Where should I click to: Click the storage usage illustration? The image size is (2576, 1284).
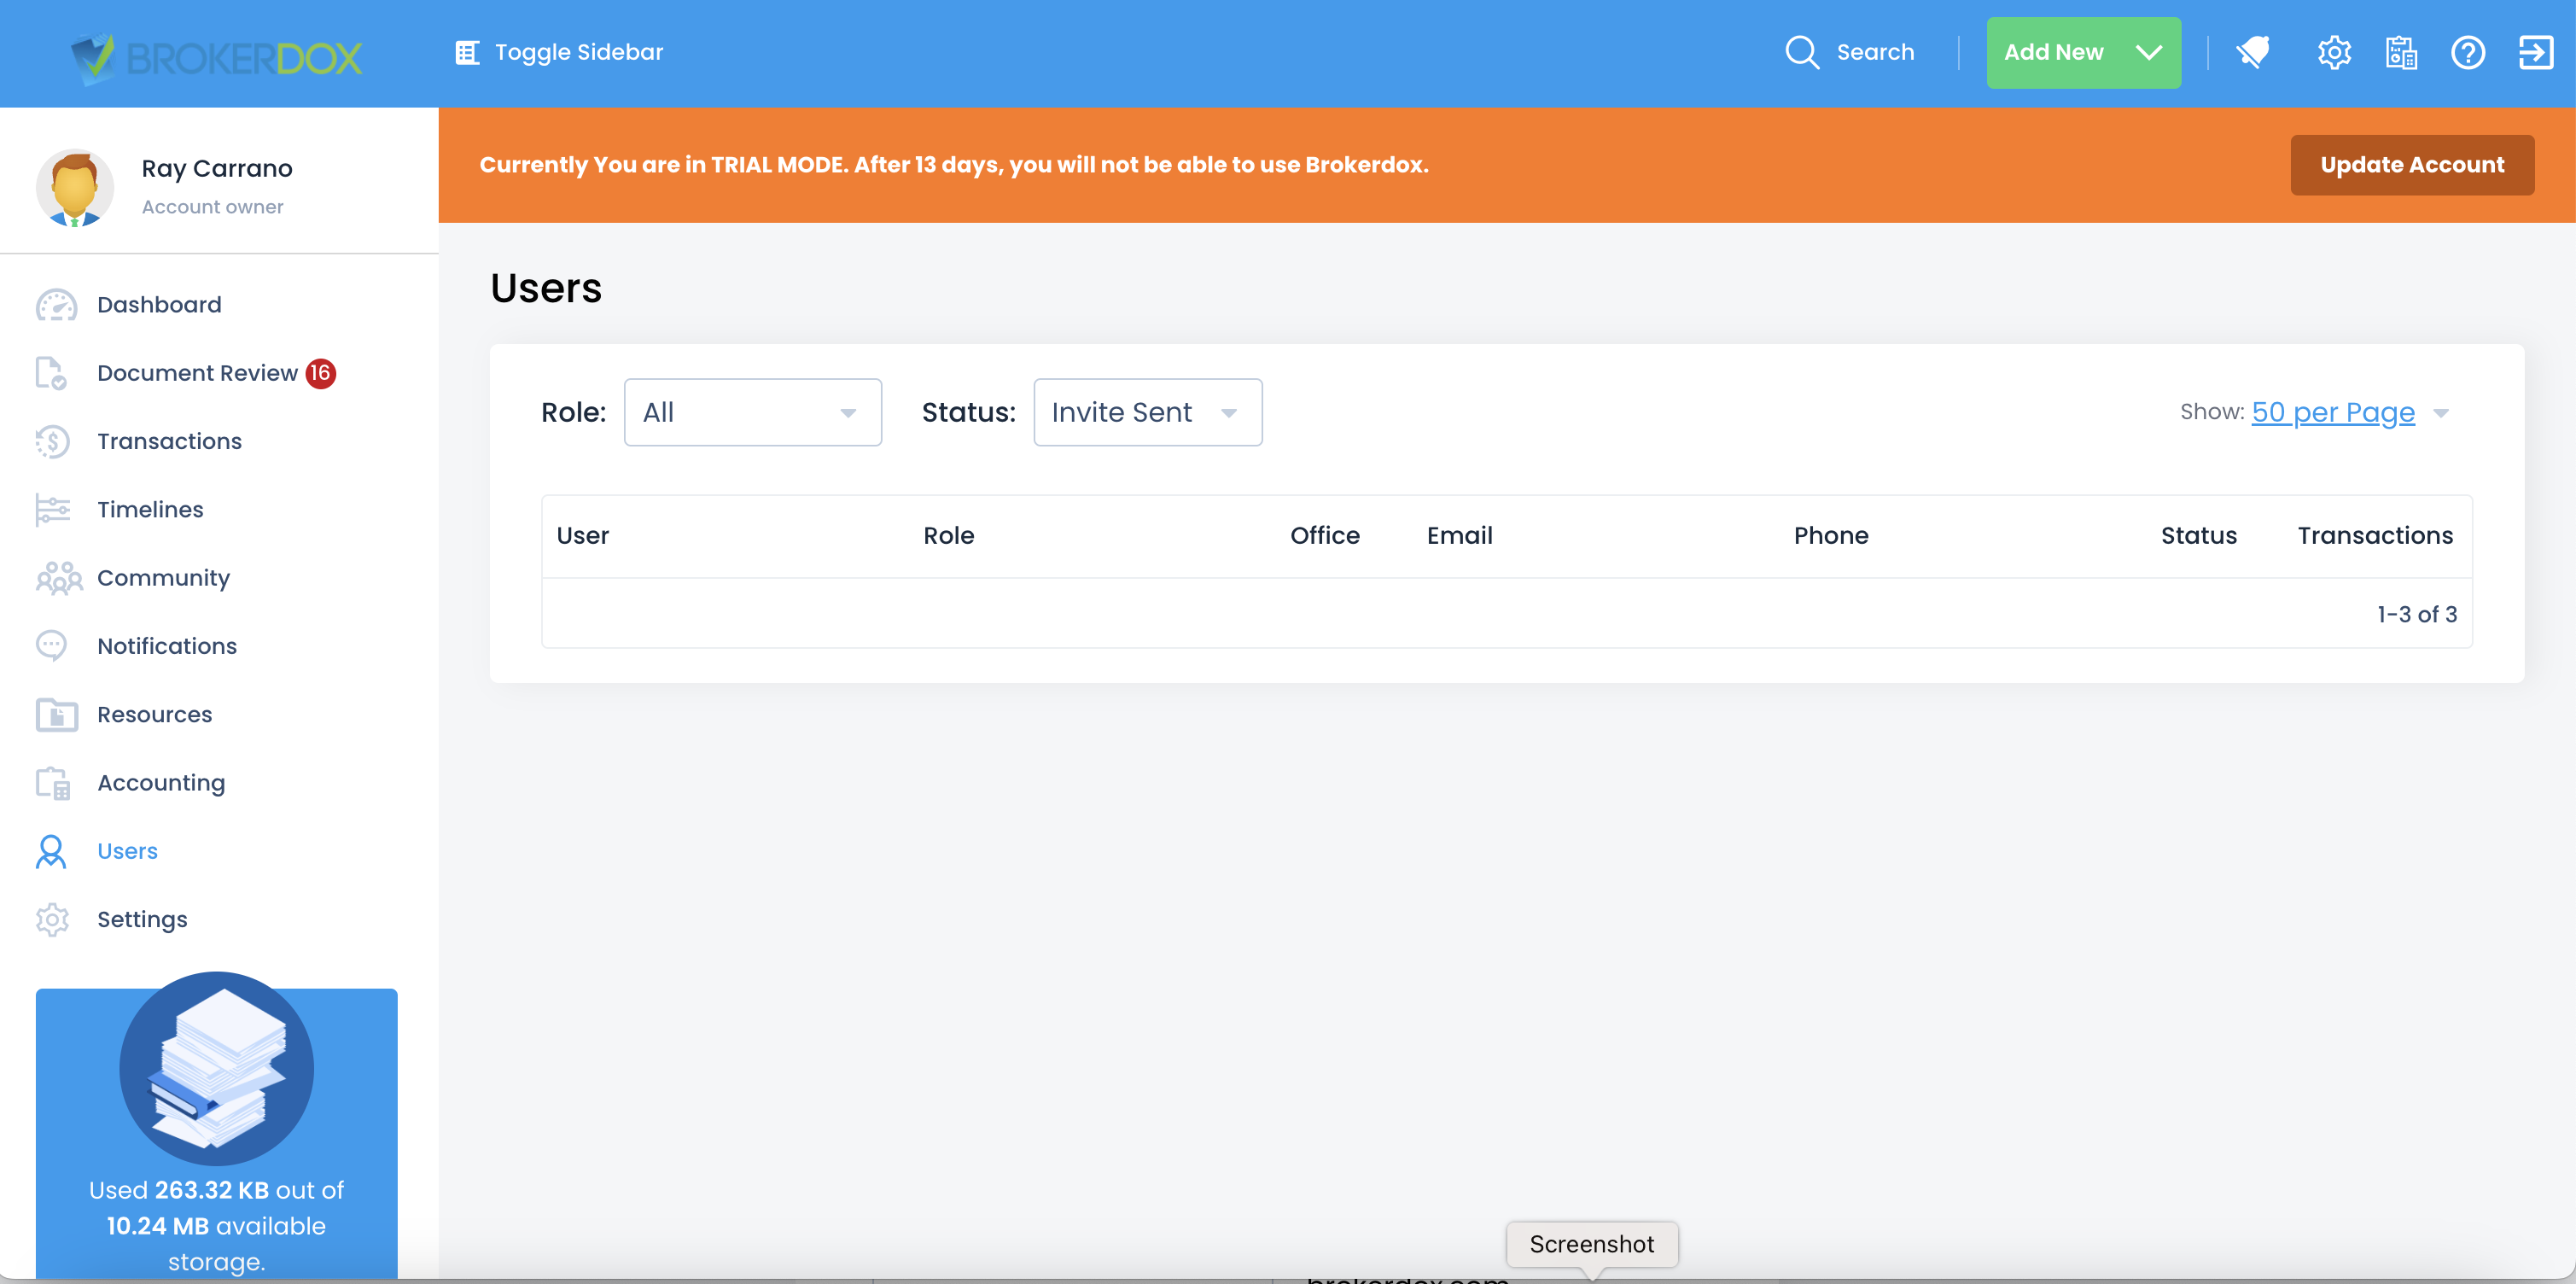click(x=216, y=1068)
